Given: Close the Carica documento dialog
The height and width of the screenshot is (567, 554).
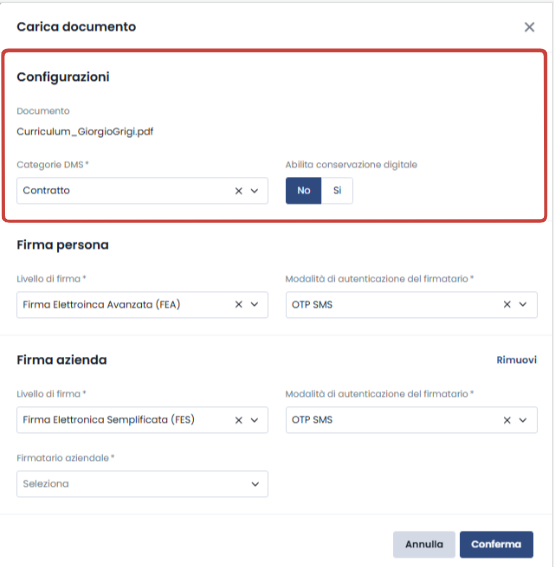Looking at the screenshot, I should pos(529,27).
